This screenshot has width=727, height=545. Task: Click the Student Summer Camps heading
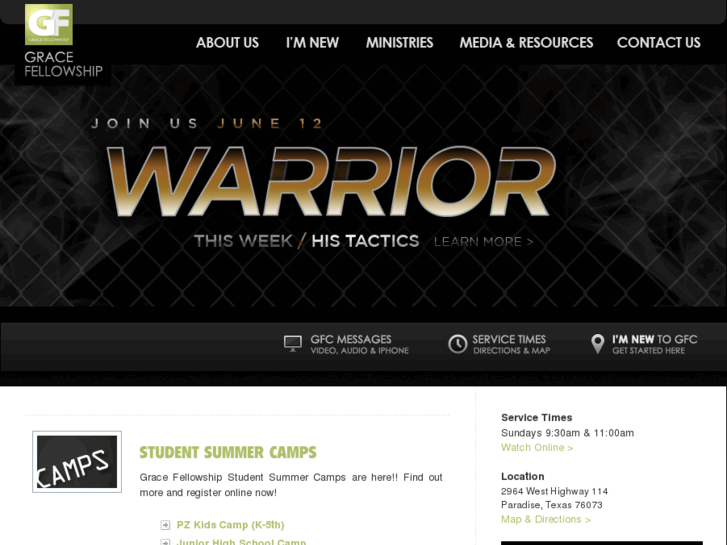pyautogui.click(x=228, y=452)
